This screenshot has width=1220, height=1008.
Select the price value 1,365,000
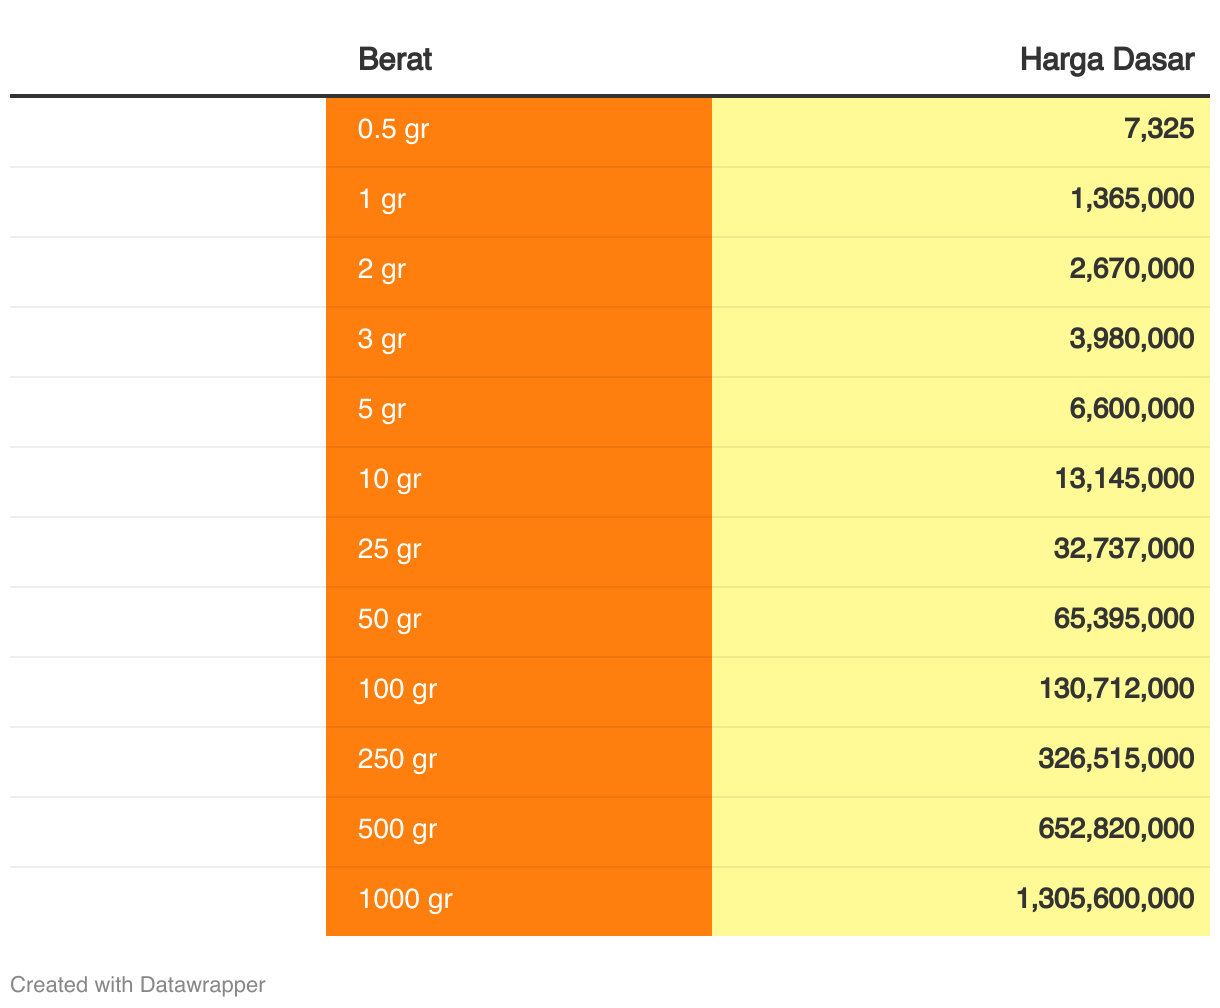pyautogui.click(x=1131, y=199)
